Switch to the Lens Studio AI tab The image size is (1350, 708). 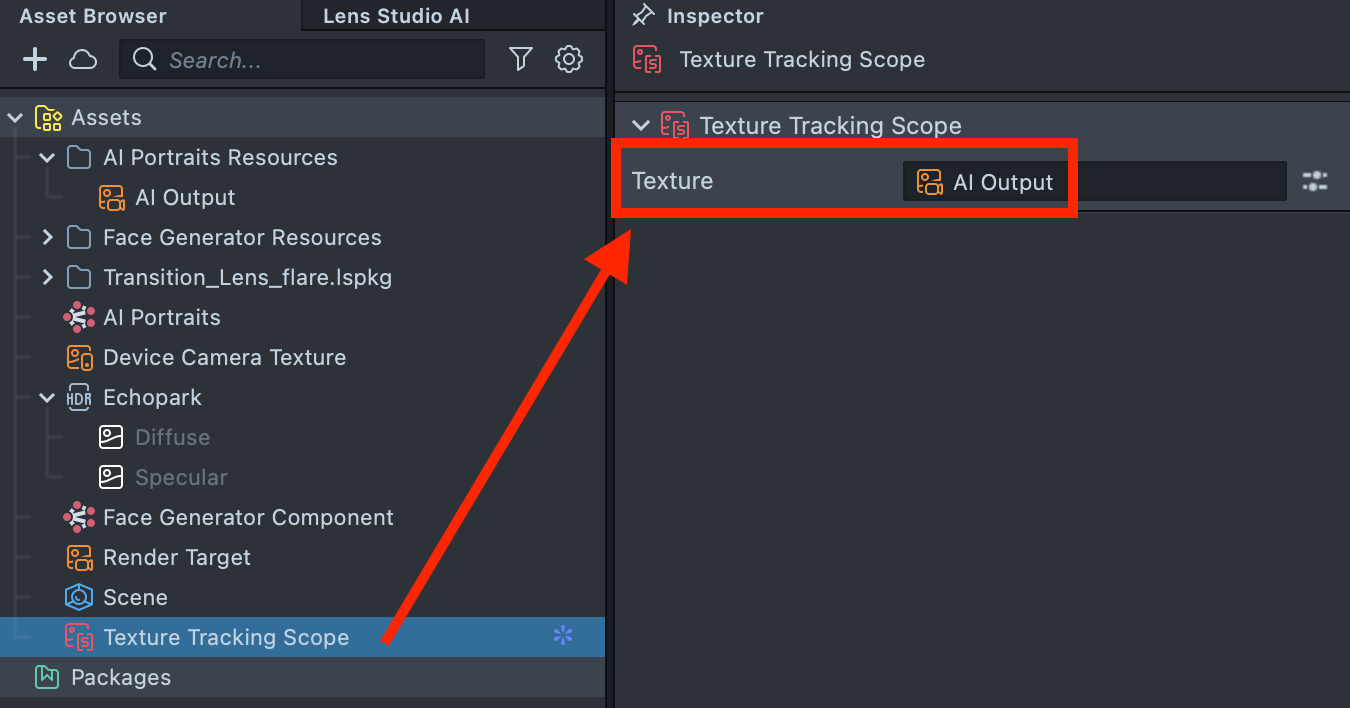pos(396,16)
